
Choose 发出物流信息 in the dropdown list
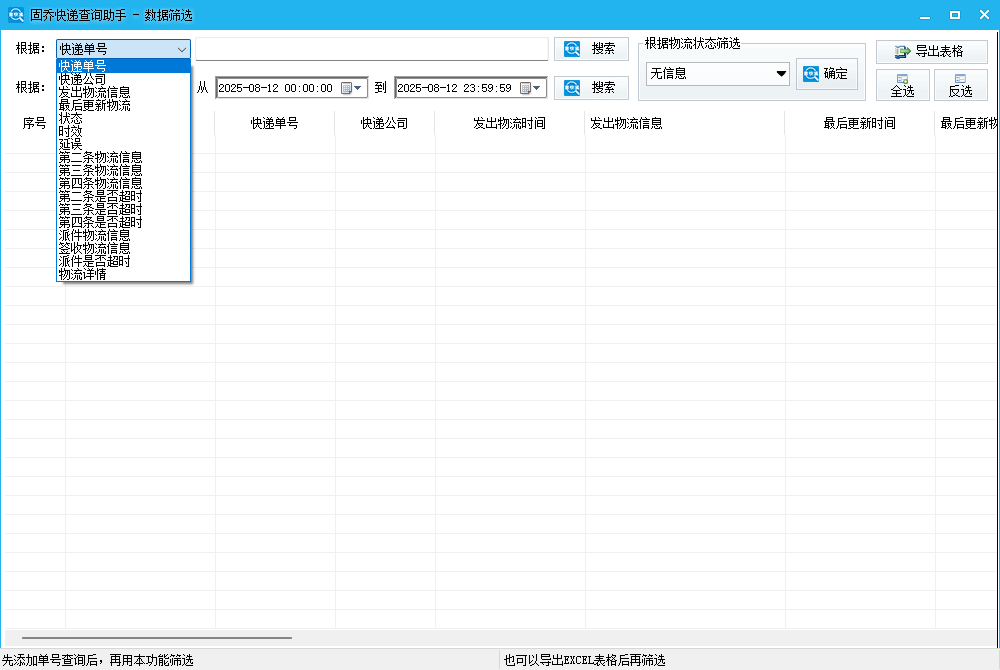100,92
